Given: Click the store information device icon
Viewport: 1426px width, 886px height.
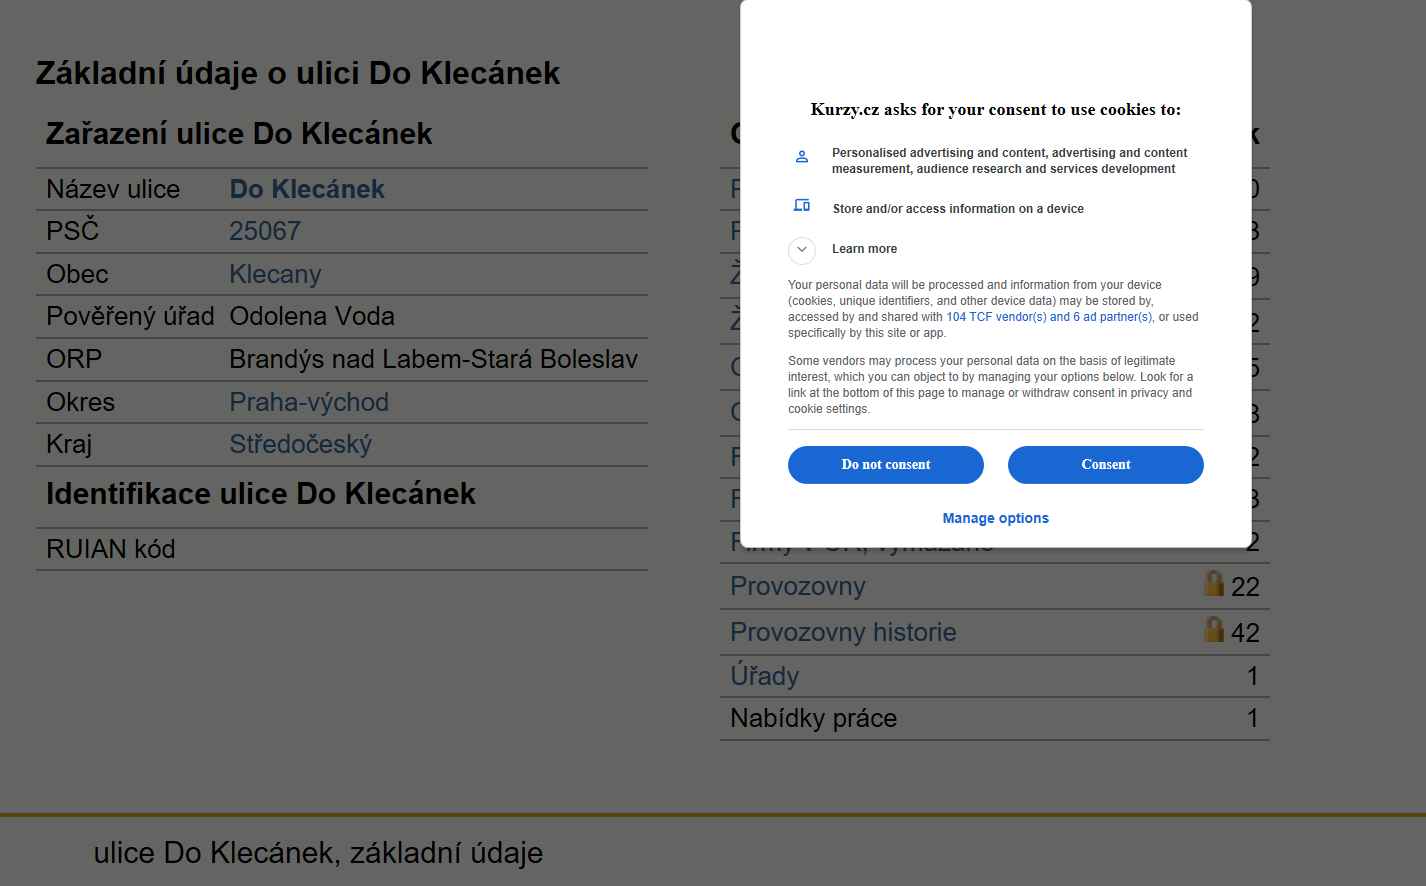Looking at the screenshot, I should (802, 205).
